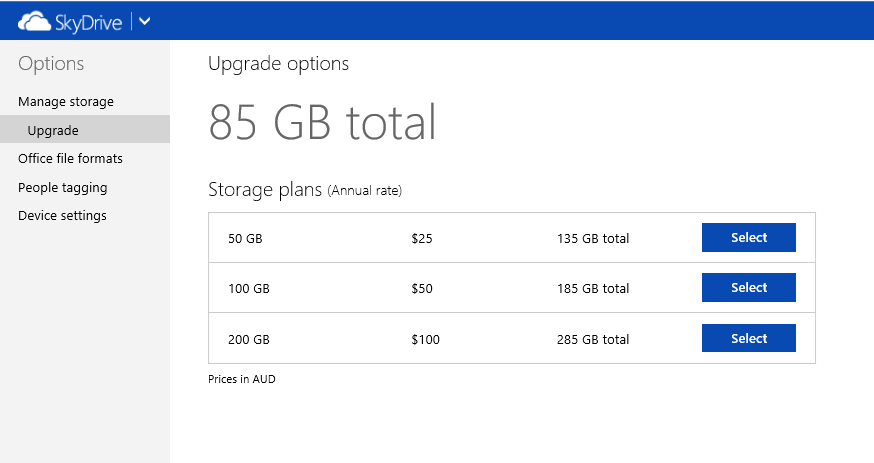Click the Prices in AUD note

point(241,380)
